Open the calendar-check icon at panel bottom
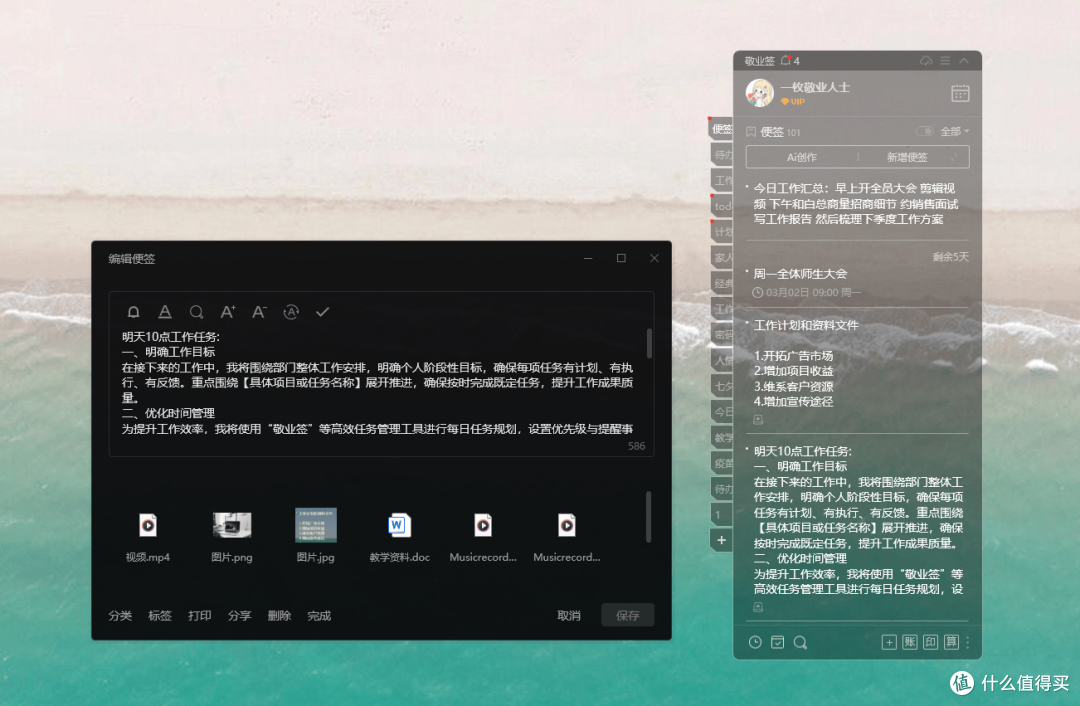This screenshot has height=706, width=1080. click(777, 642)
